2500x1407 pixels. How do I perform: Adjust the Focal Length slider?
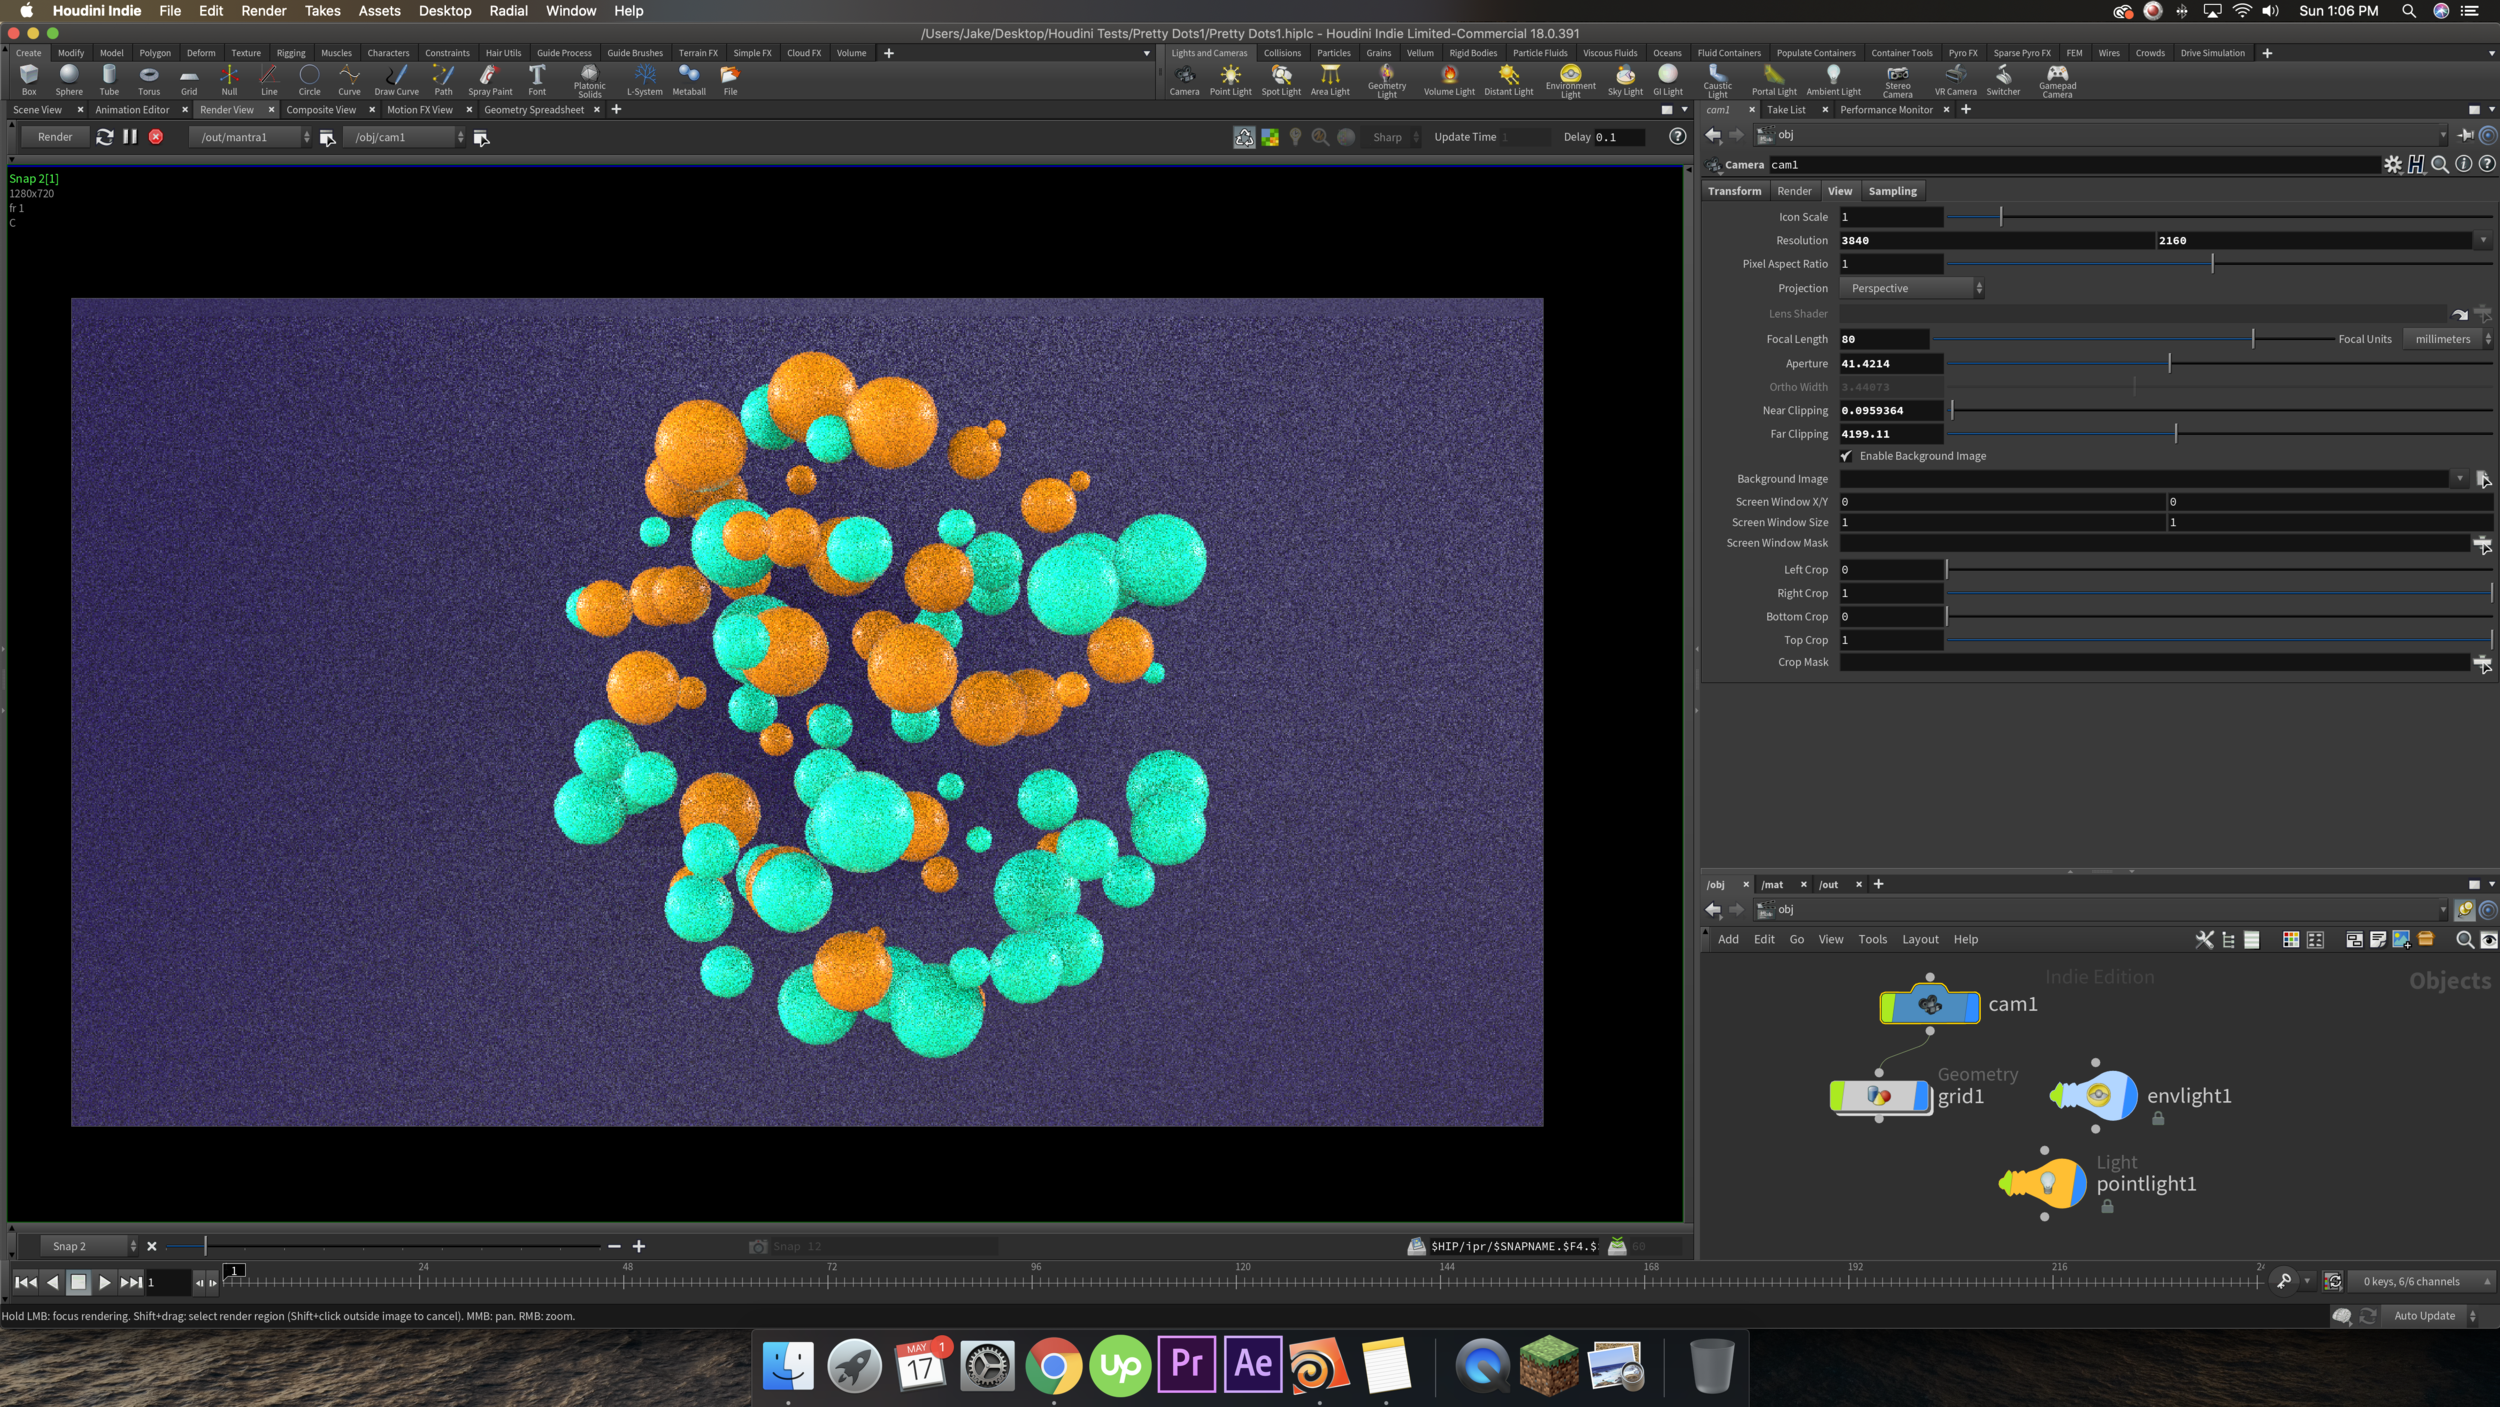coord(2252,339)
